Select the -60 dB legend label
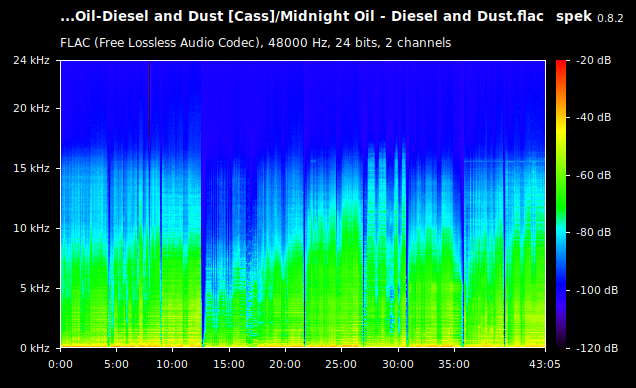 (x=593, y=175)
